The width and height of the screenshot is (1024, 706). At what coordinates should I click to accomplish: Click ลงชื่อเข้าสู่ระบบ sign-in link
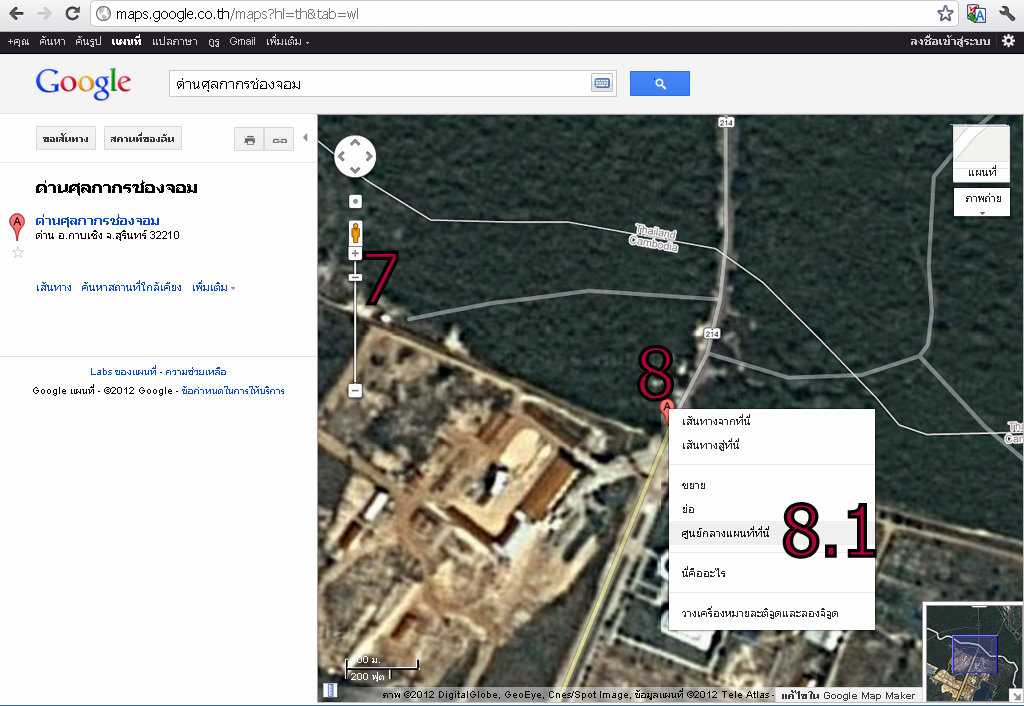[x=950, y=41]
